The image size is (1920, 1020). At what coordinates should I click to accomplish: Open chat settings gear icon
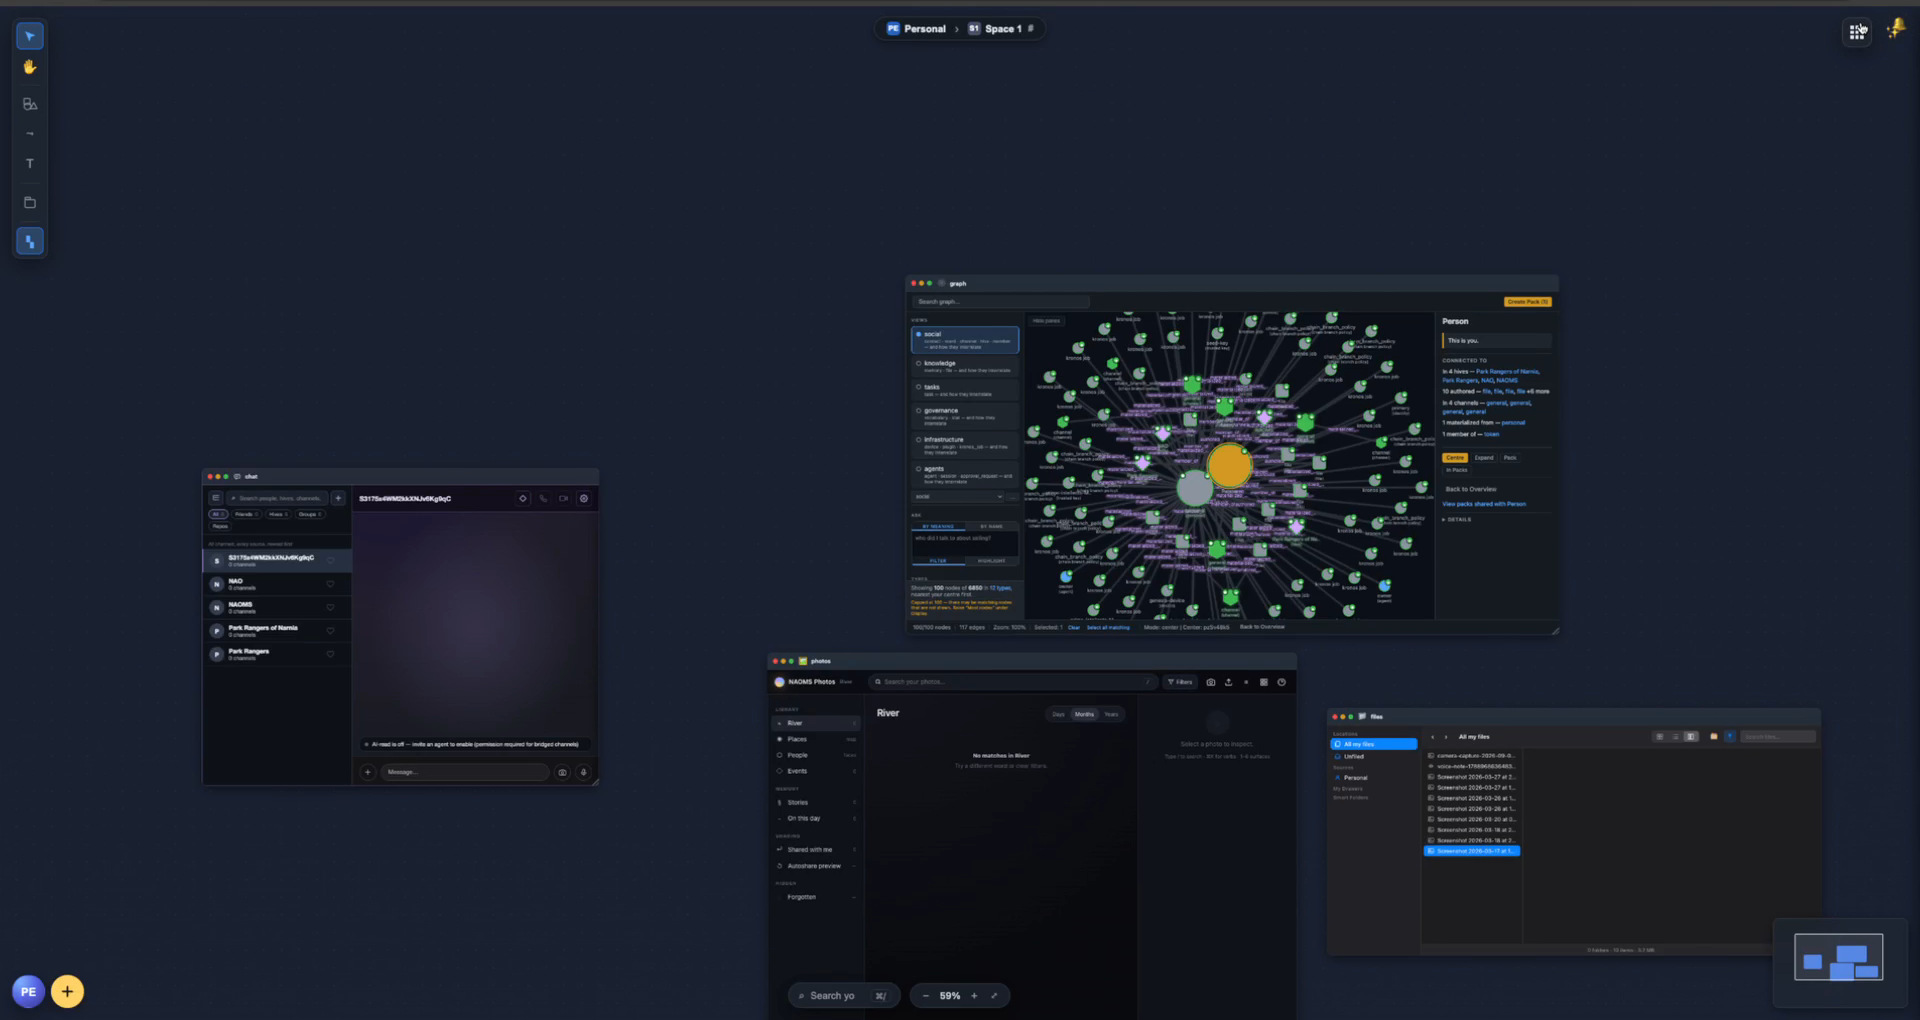coord(584,498)
